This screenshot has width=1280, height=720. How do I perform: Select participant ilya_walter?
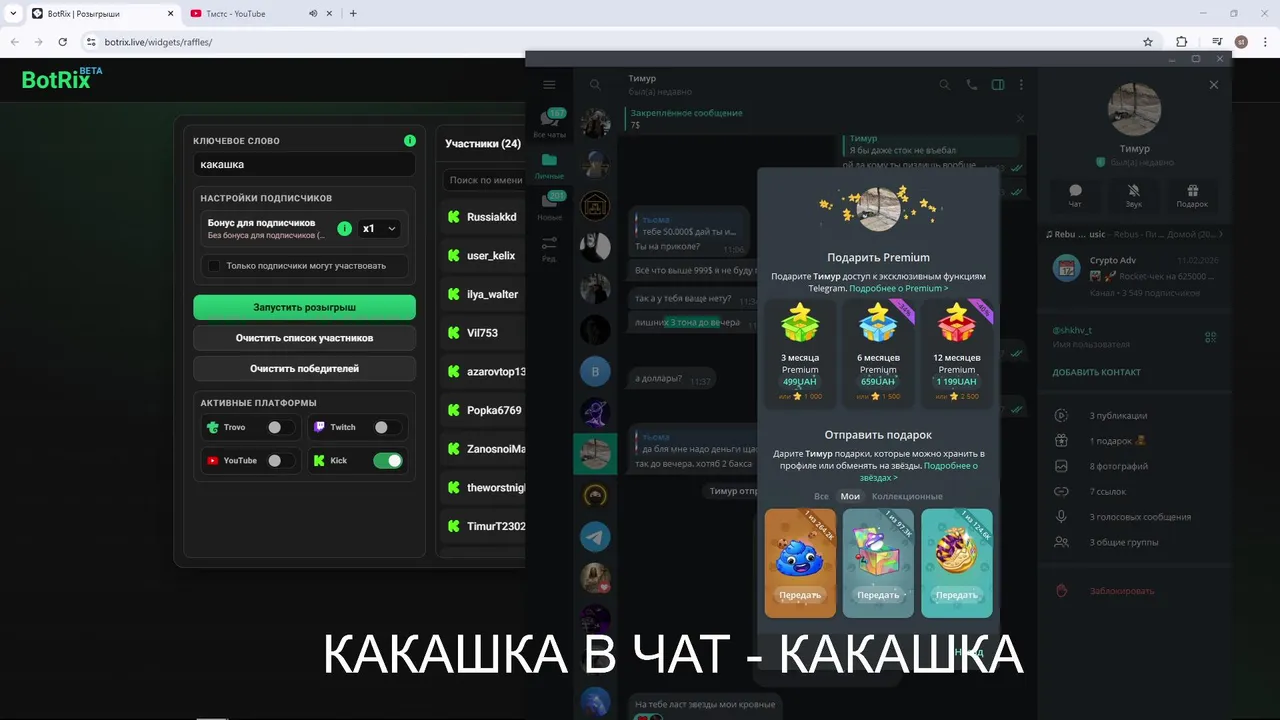pyautogui.click(x=484, y=294)
